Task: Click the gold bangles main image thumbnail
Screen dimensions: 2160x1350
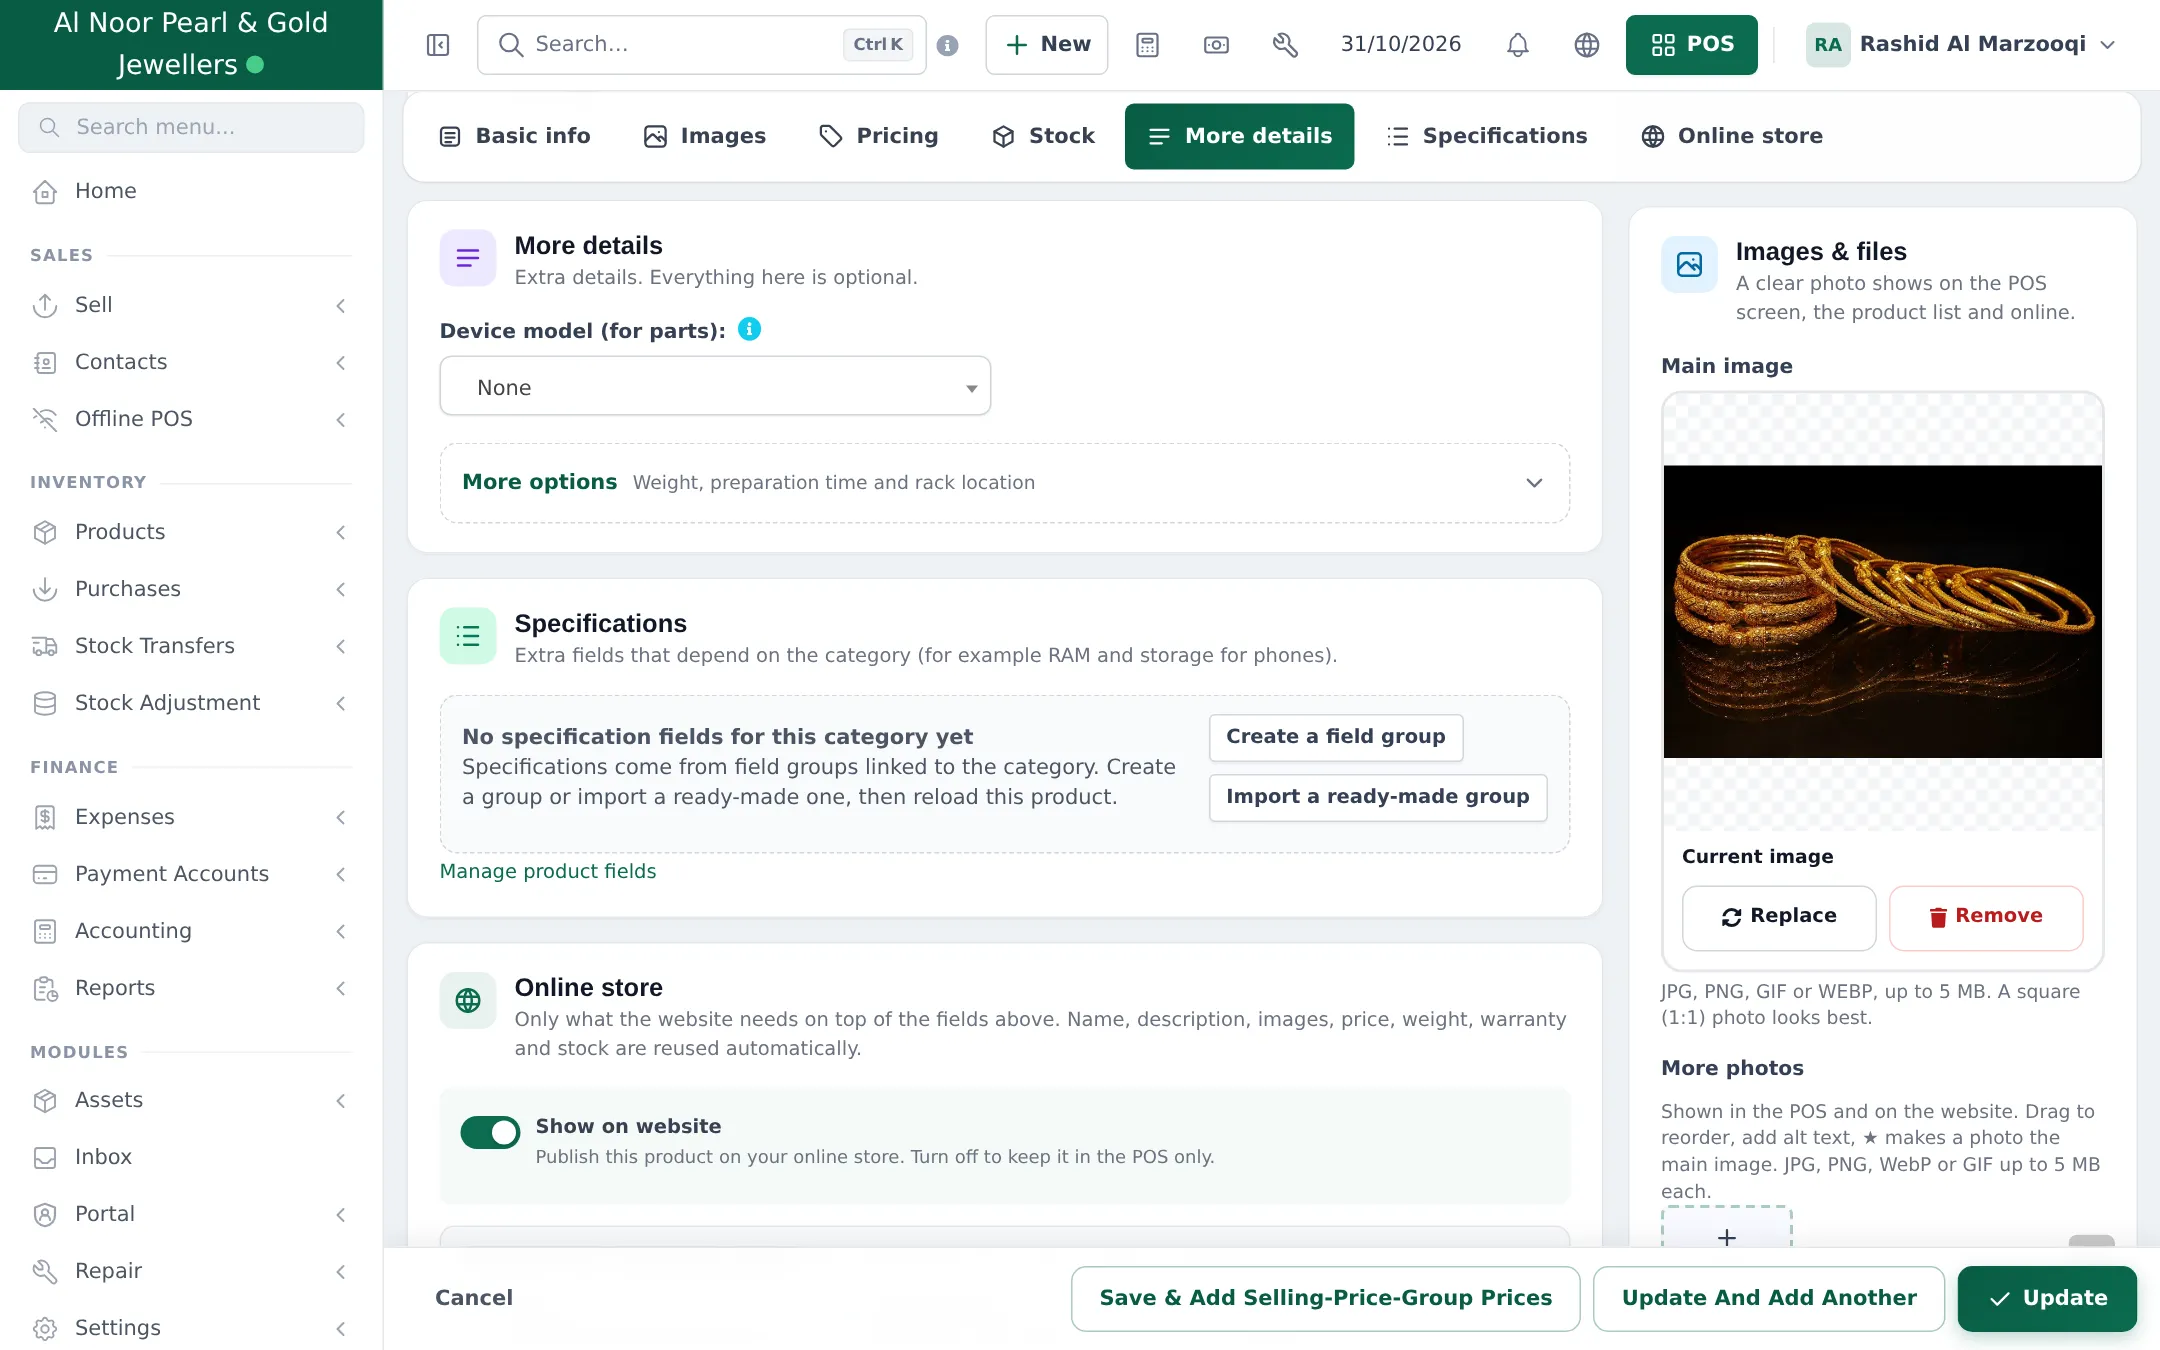Action: pos(1883,611)
